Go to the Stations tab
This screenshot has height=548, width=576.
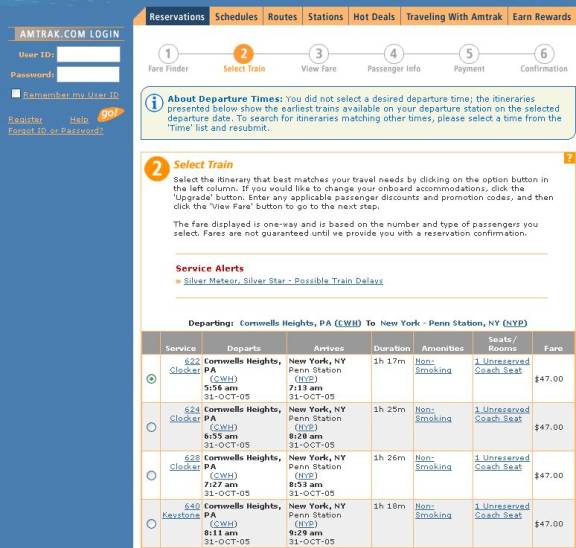click(325, 17)
